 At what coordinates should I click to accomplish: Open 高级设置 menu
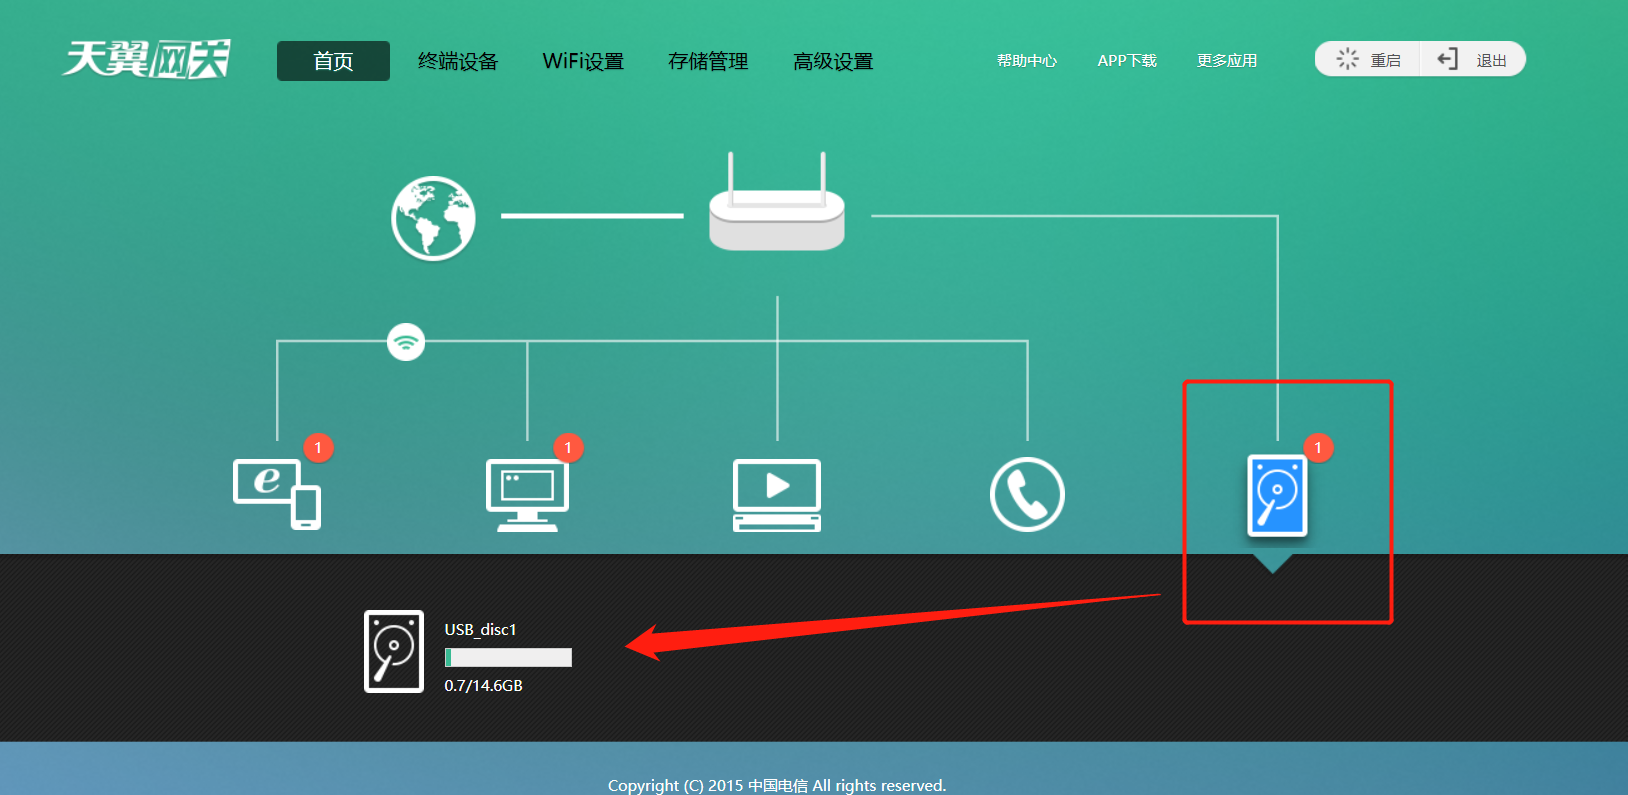coord(833,61)
